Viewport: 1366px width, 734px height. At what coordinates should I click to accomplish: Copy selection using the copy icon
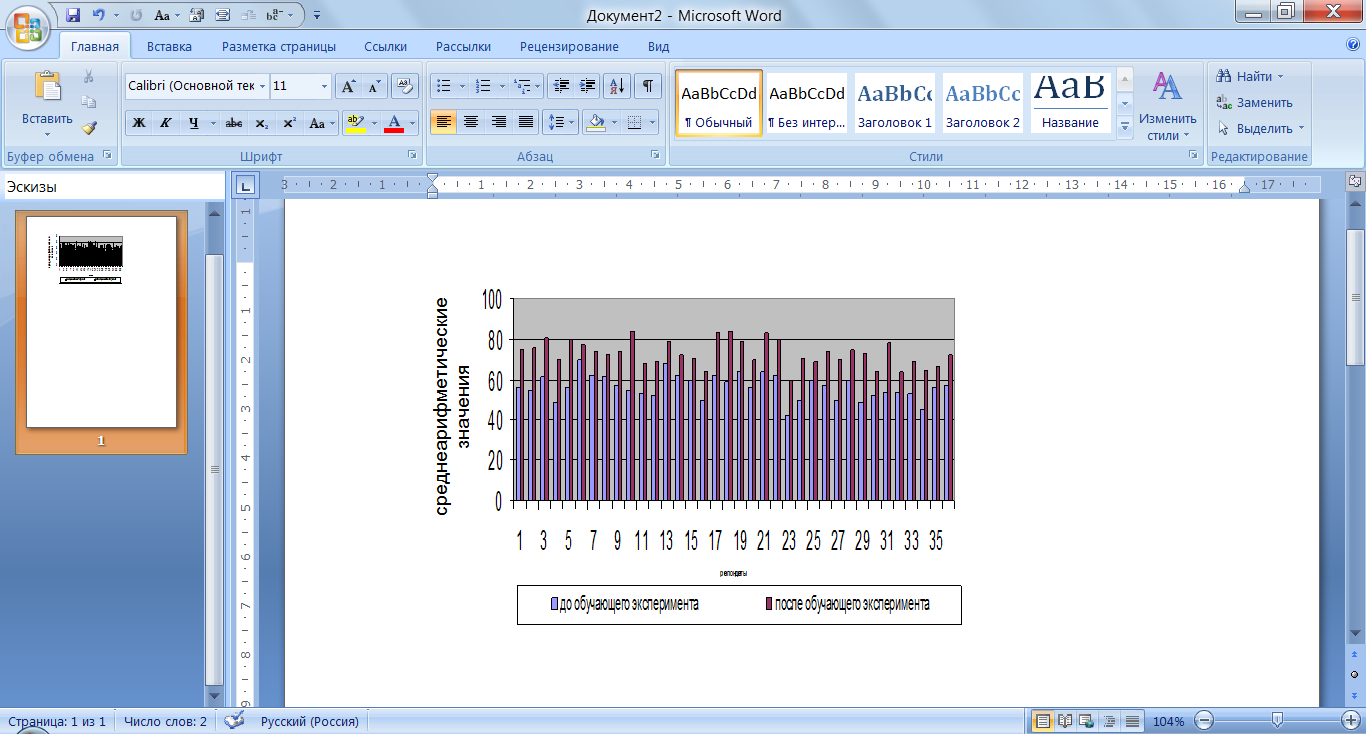coord(88,102)
